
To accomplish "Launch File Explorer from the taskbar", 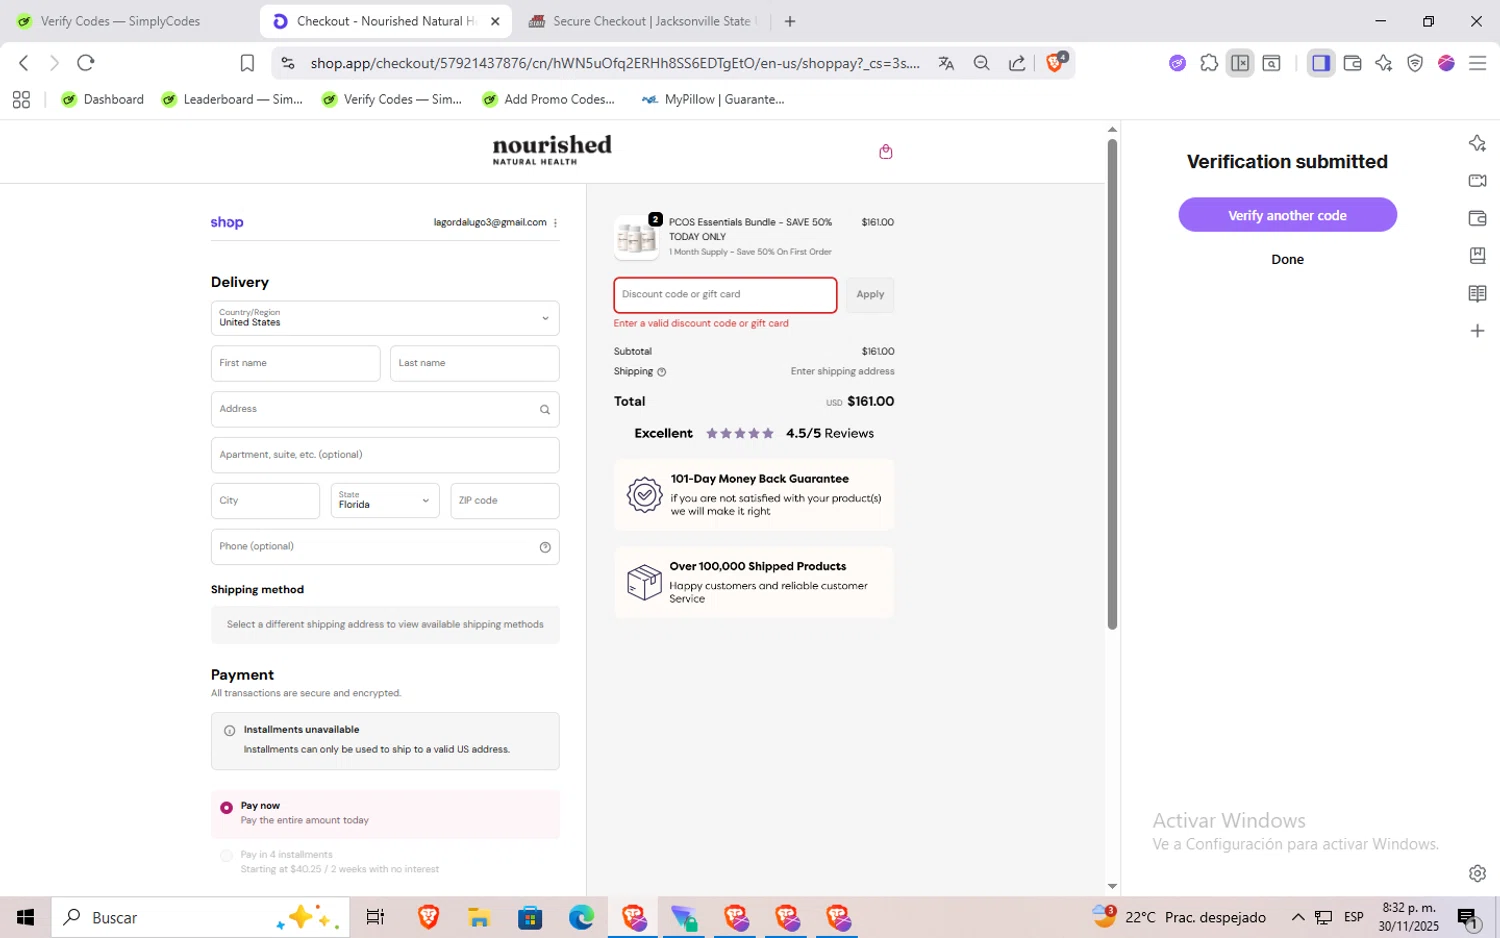I will tap(479, 917).
